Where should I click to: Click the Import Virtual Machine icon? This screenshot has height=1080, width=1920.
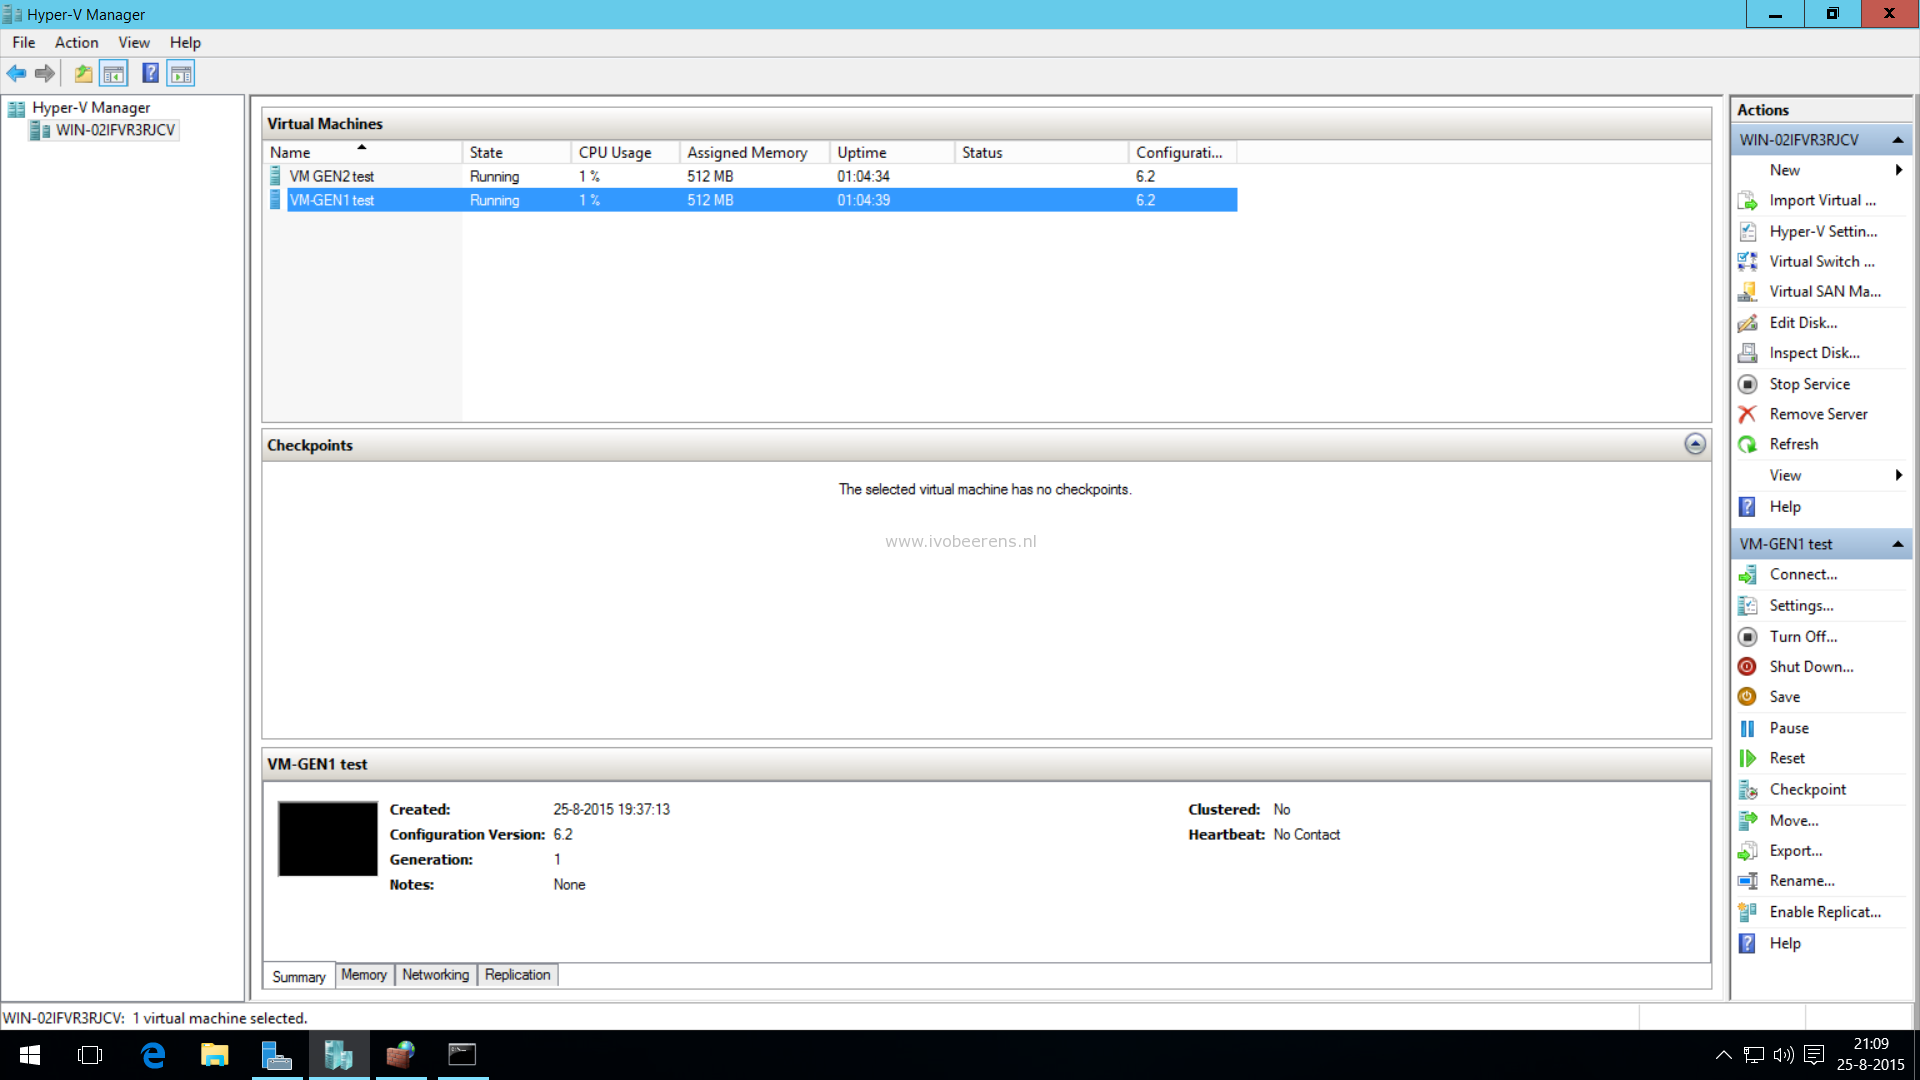[x=1747, y=201]
